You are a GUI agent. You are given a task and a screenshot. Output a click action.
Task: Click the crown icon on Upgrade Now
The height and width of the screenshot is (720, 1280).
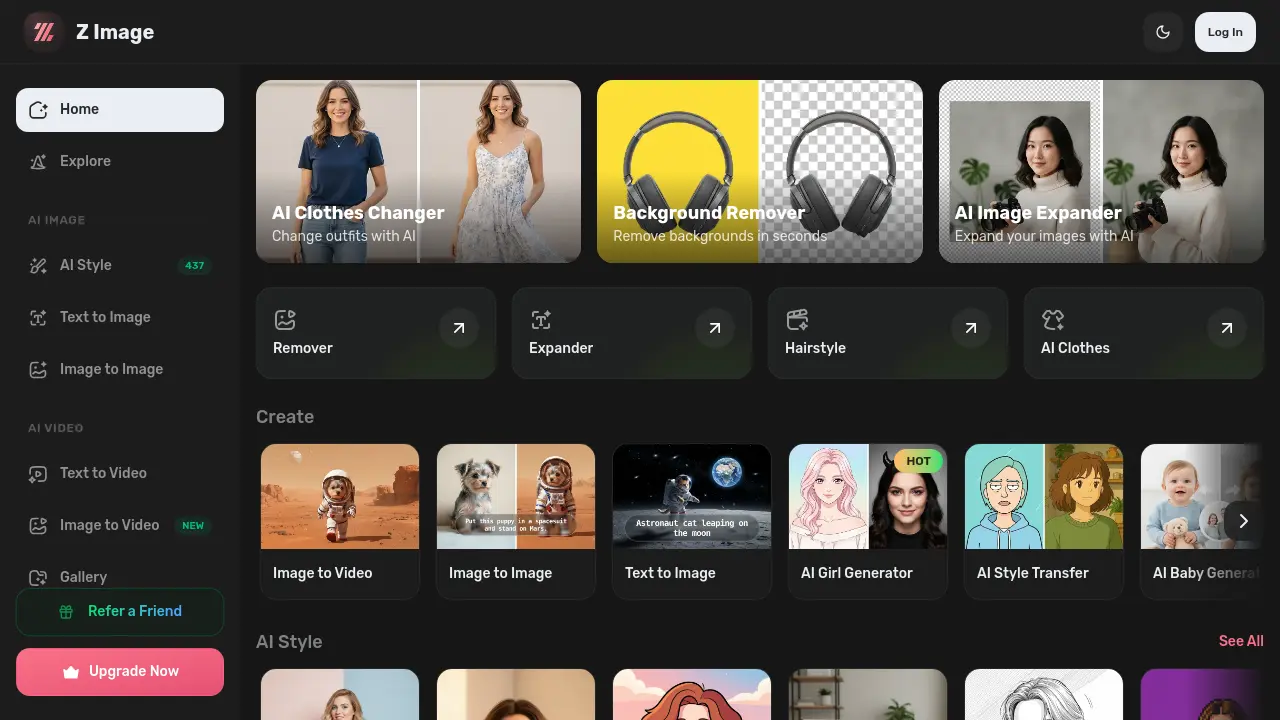[x=70, y=672]
